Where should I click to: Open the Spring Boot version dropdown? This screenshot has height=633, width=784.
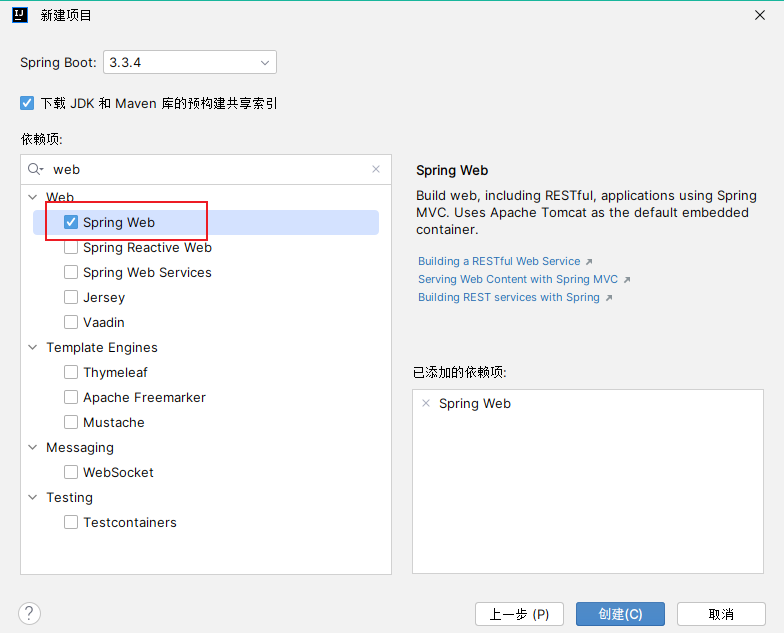click(189, 62)
